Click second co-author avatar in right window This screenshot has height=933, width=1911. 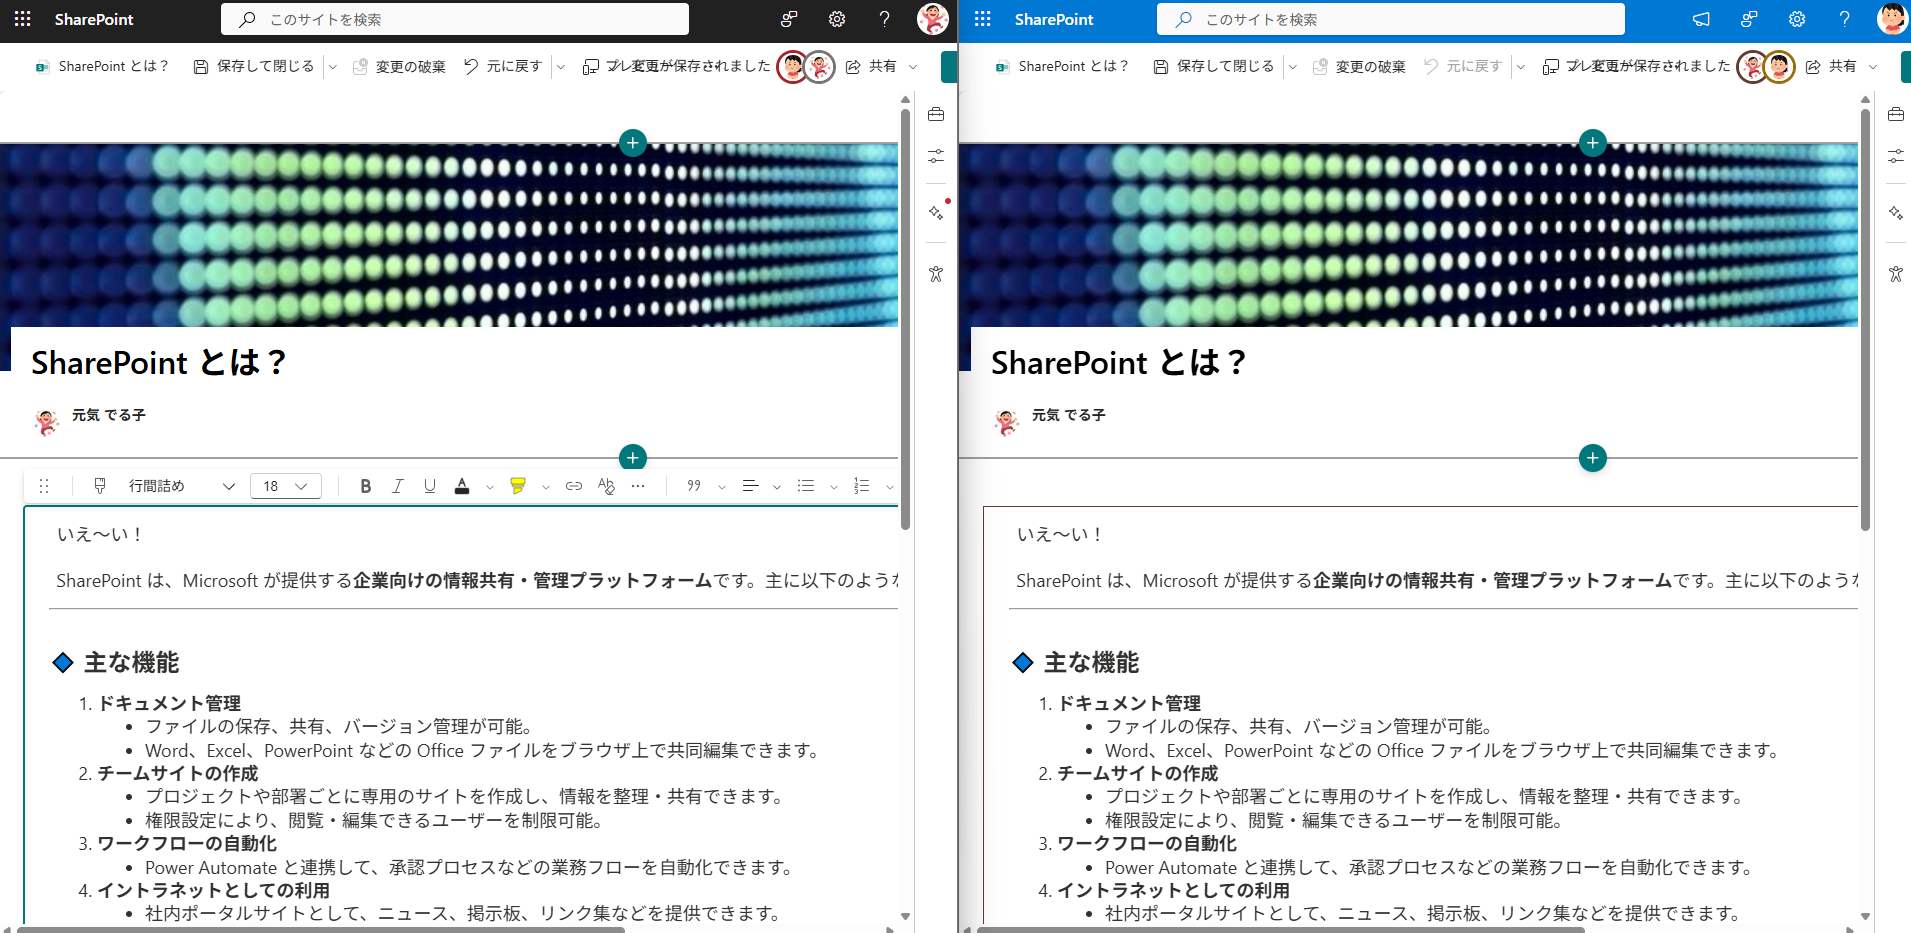click(x=1779, y=67)
